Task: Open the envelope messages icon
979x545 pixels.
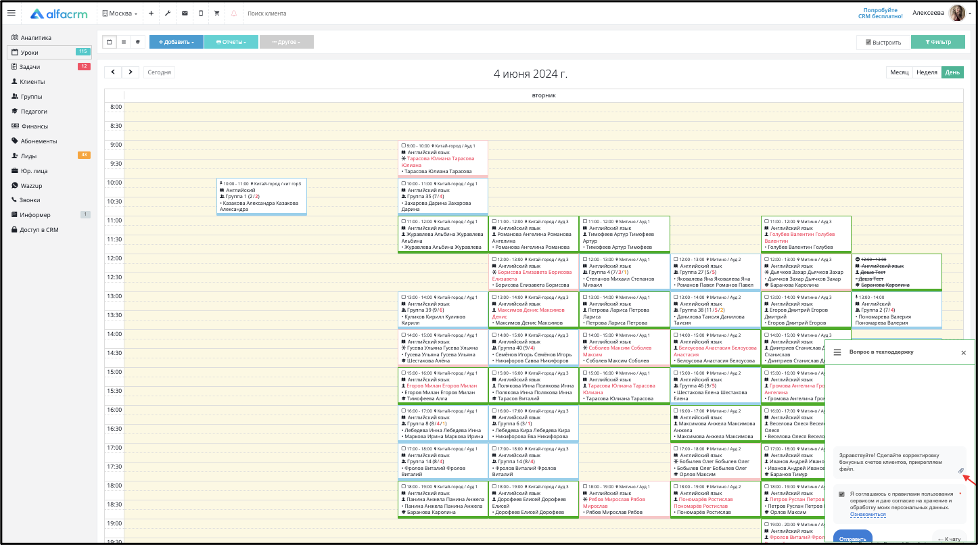Action: (185, 13)
